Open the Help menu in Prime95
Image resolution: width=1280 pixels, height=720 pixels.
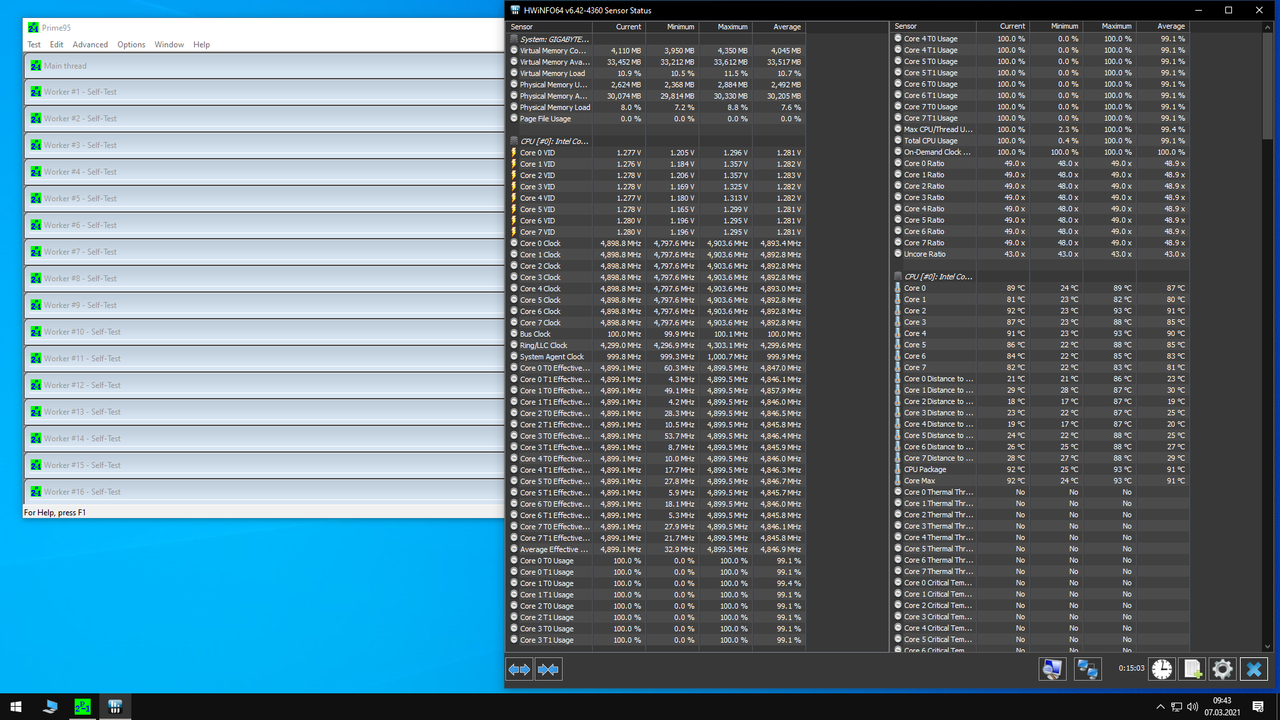201,45
